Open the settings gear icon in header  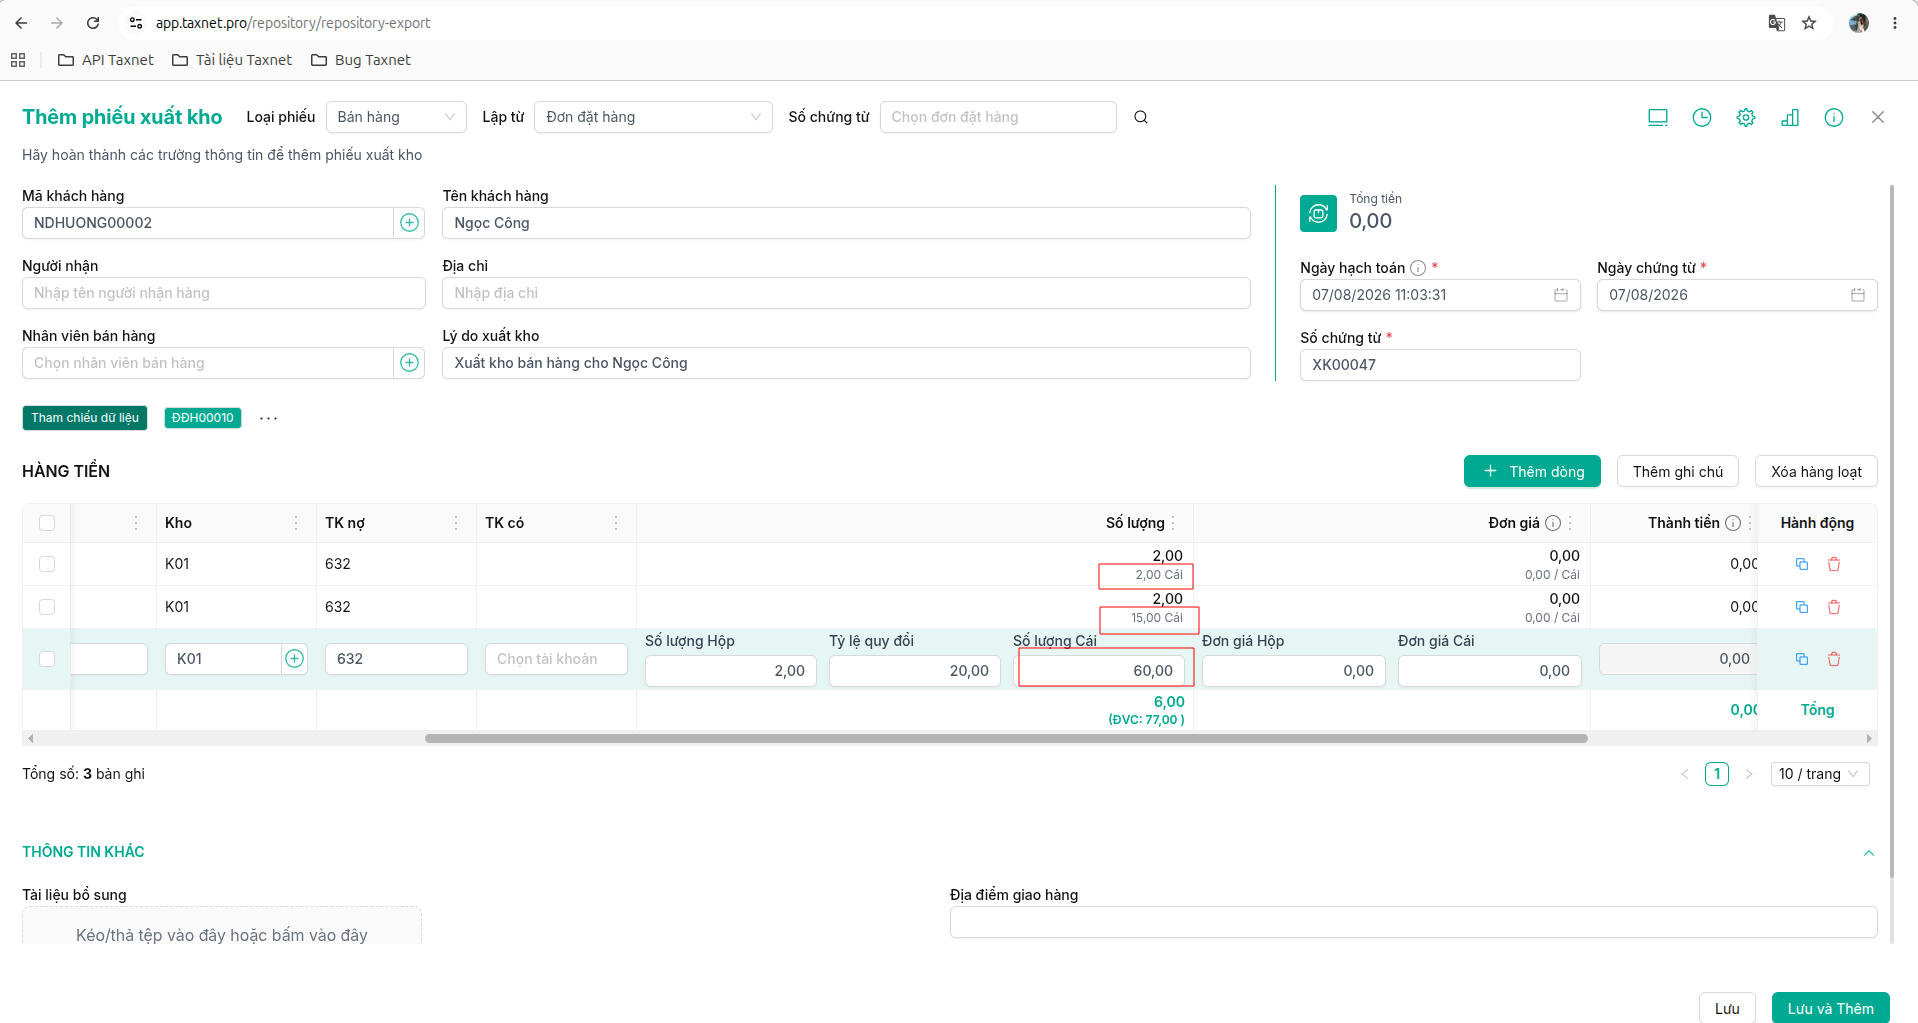pos(1746,117)
